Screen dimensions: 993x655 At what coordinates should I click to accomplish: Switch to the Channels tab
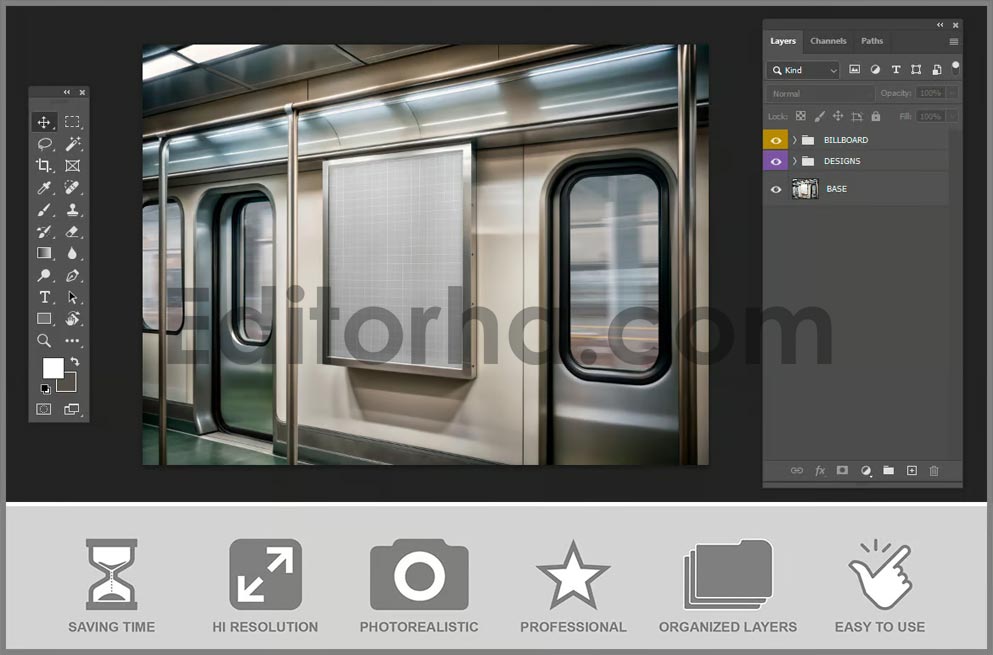click(x=828, y=41)
